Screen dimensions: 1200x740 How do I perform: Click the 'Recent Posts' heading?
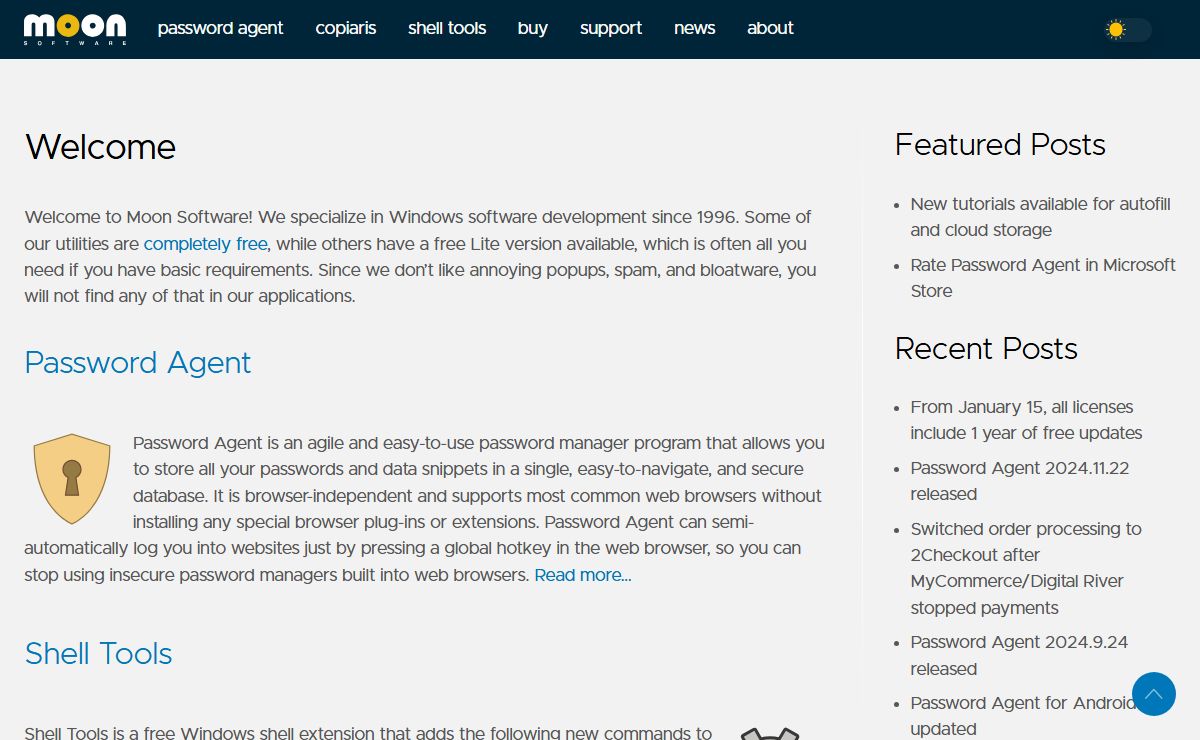point(986,348)
